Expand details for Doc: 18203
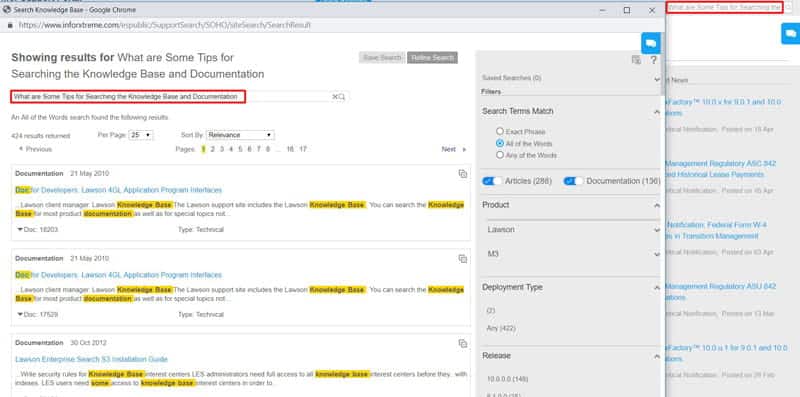This screenshot has height=397, width=800. (20, 230)
